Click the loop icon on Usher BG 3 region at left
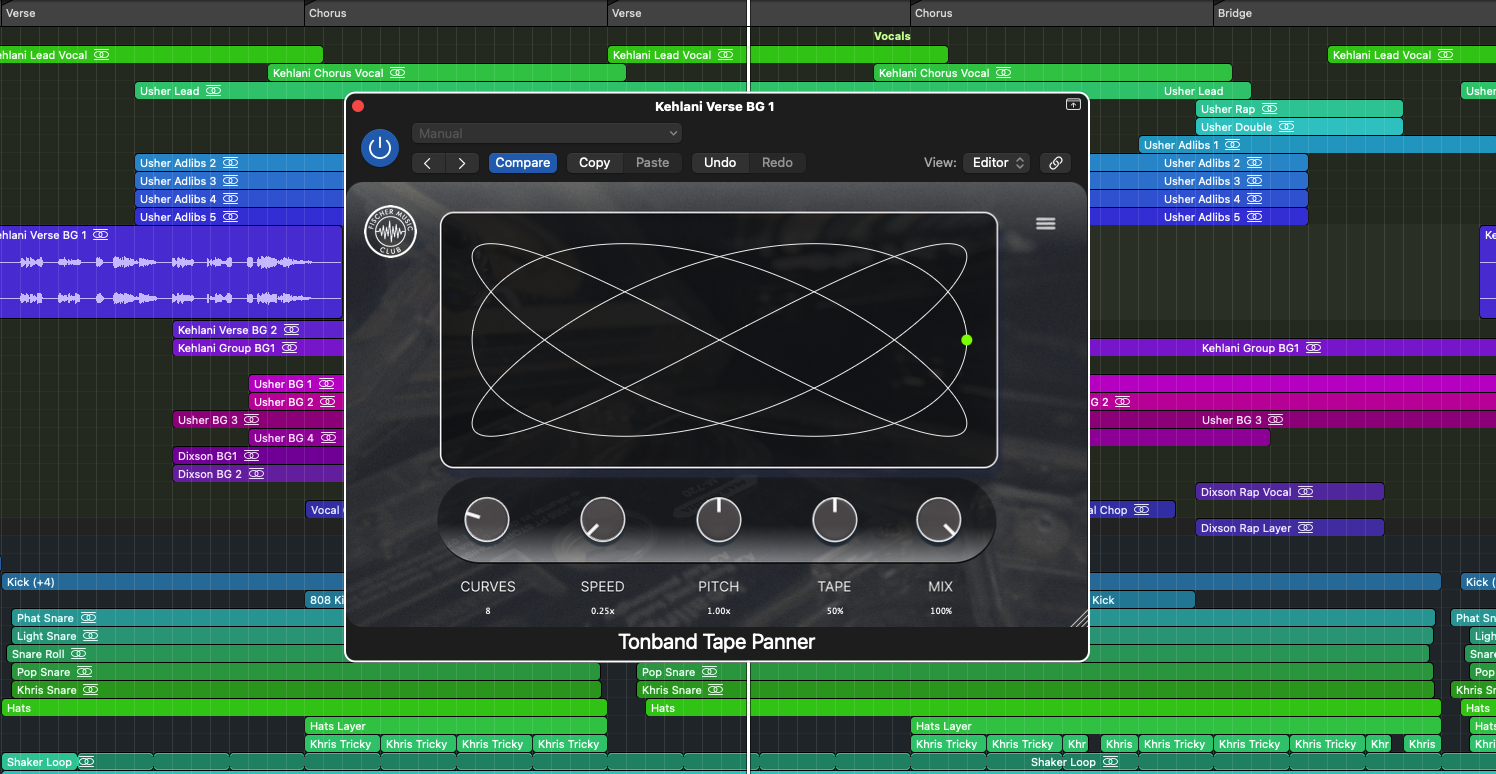The image size is (1496, 774). coord(252,420)
